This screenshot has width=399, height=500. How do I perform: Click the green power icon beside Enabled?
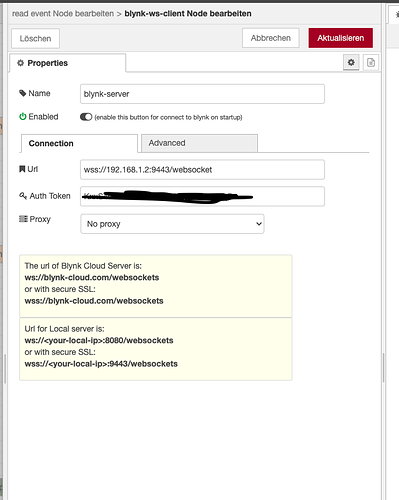23,117
